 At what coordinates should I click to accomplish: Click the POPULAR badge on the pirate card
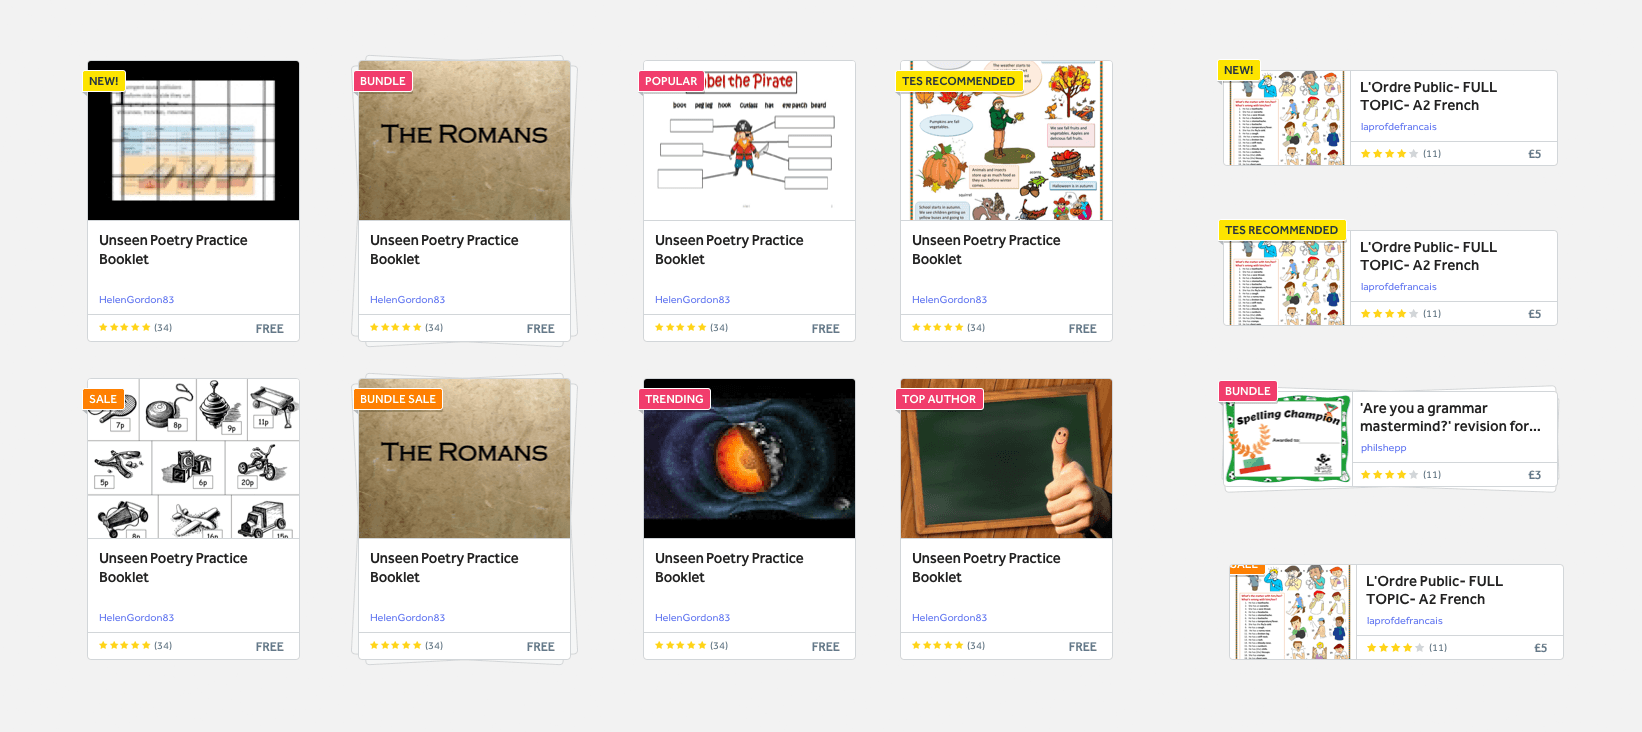click(671, 81)
